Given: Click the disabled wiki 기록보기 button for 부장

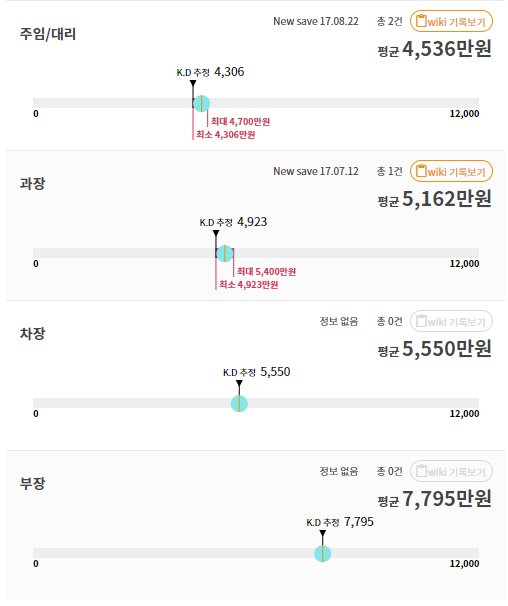Looking at the screenshot, I should coord(451,471).
